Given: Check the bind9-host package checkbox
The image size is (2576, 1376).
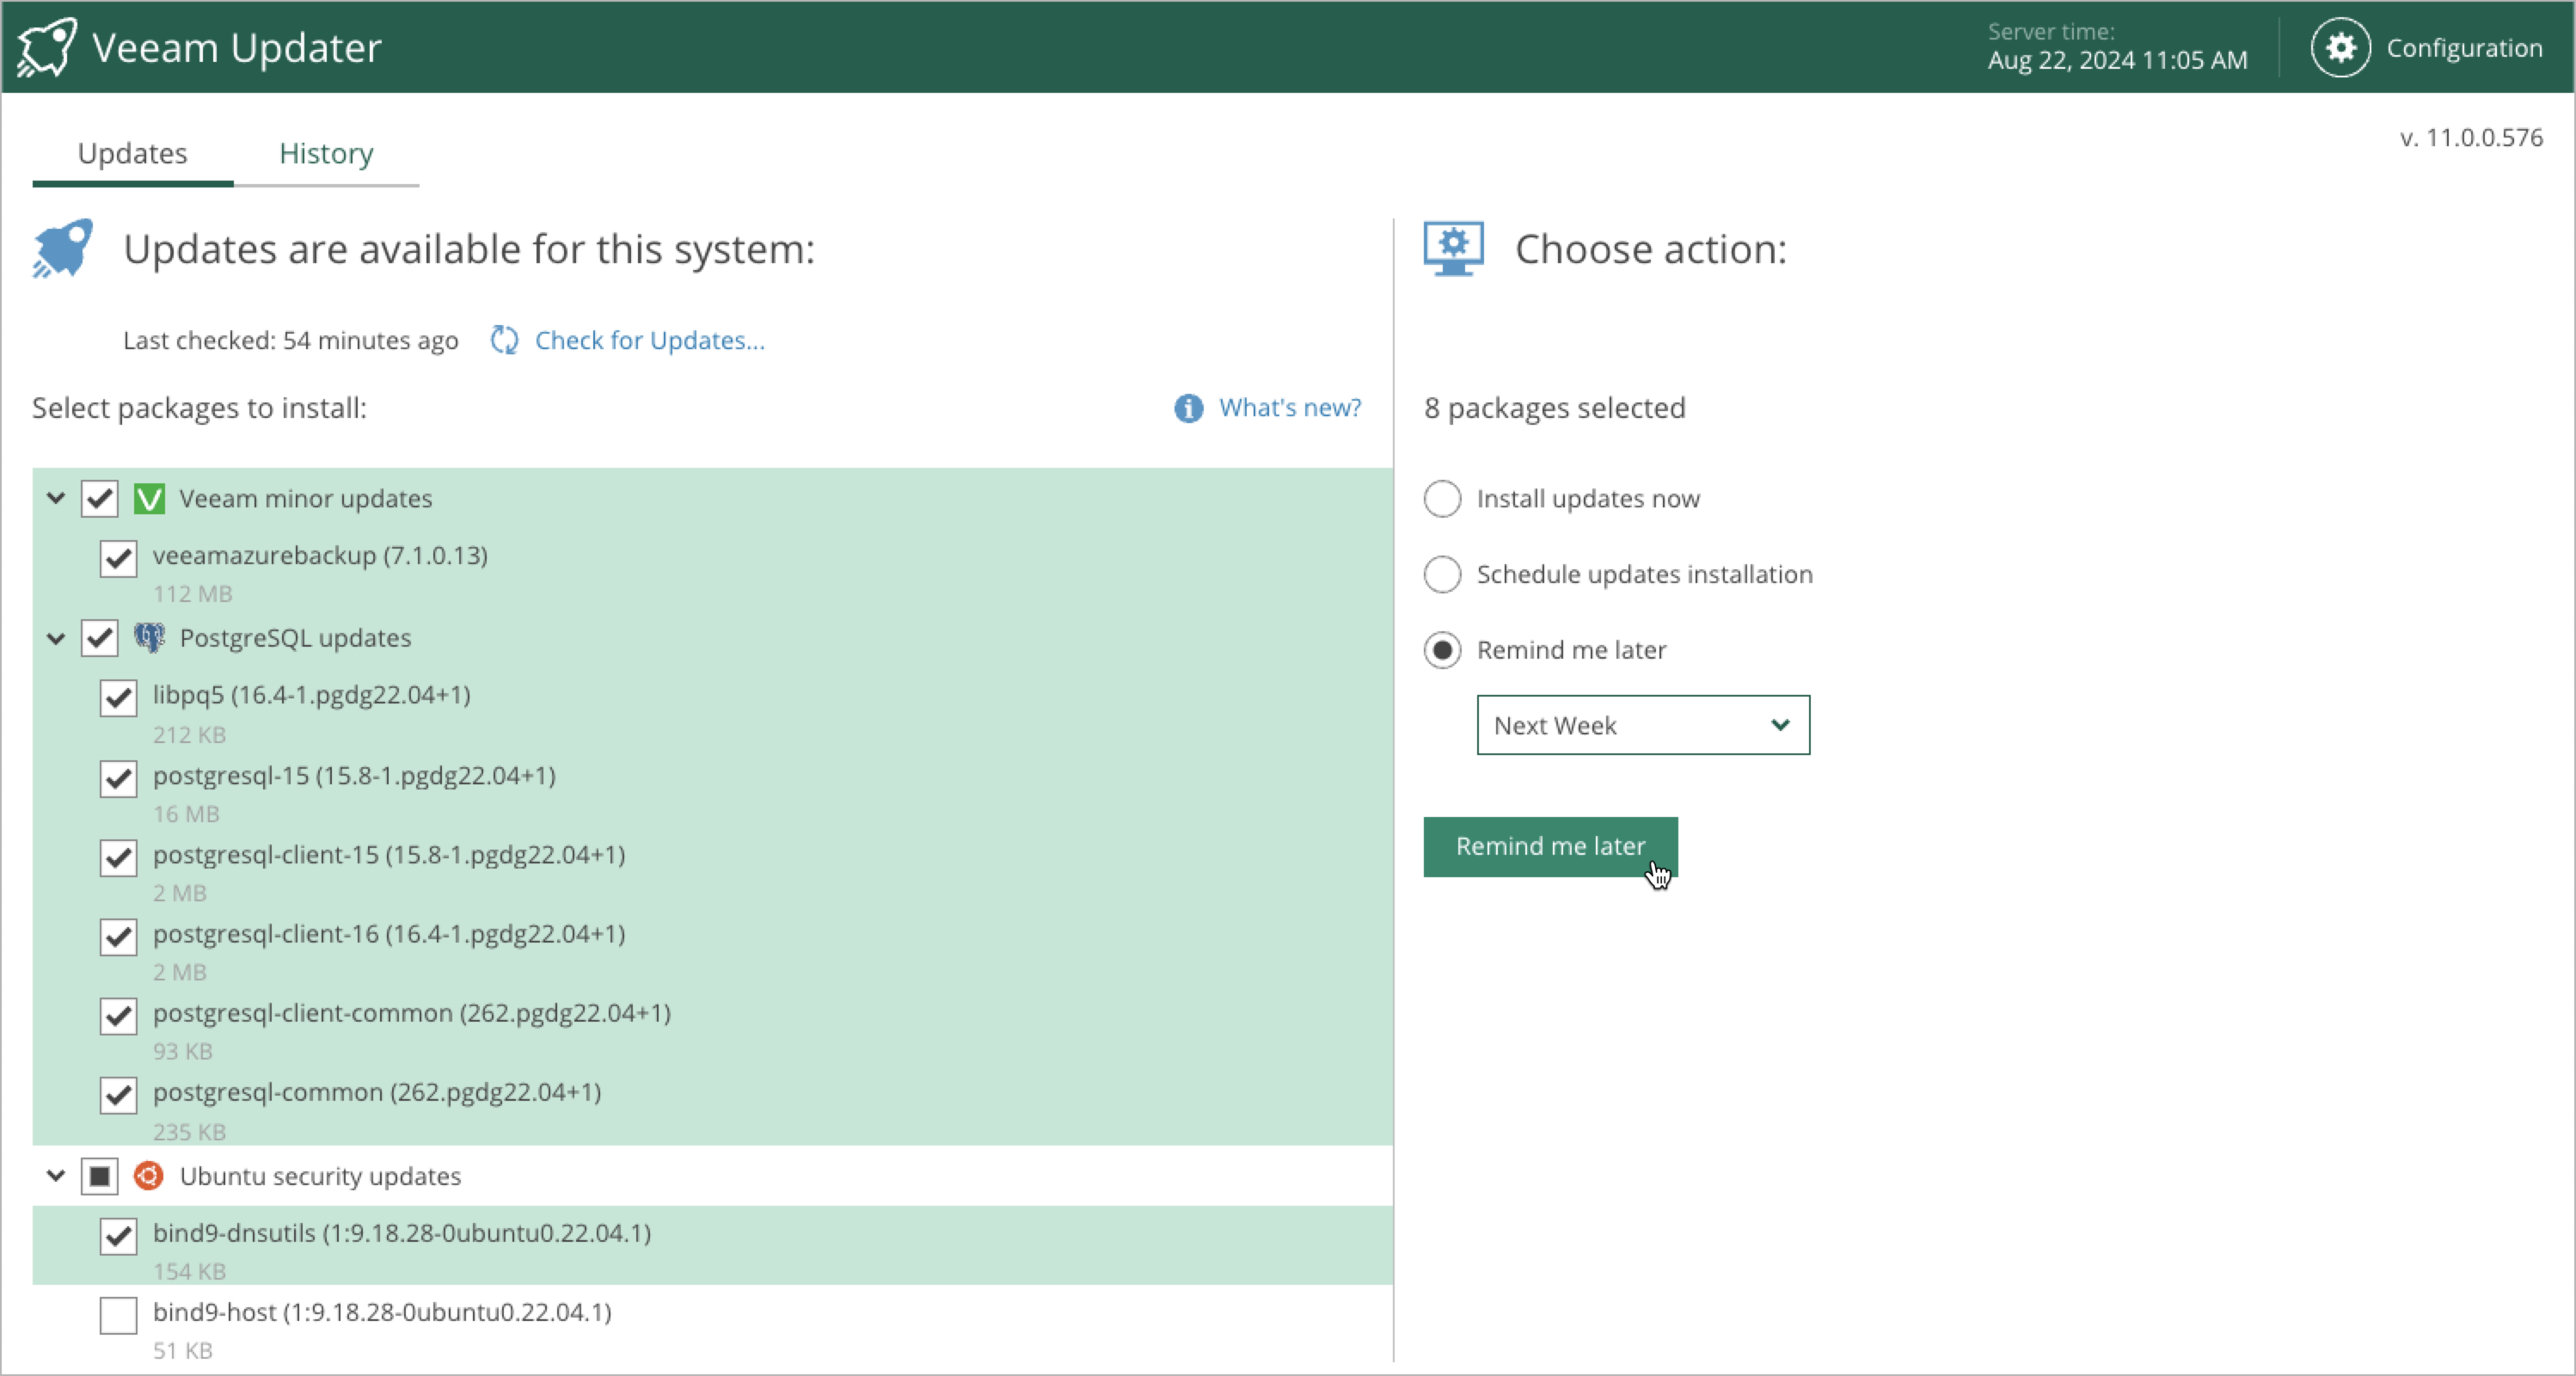Looking at the screenshot, I should [x=118, y=1315].
